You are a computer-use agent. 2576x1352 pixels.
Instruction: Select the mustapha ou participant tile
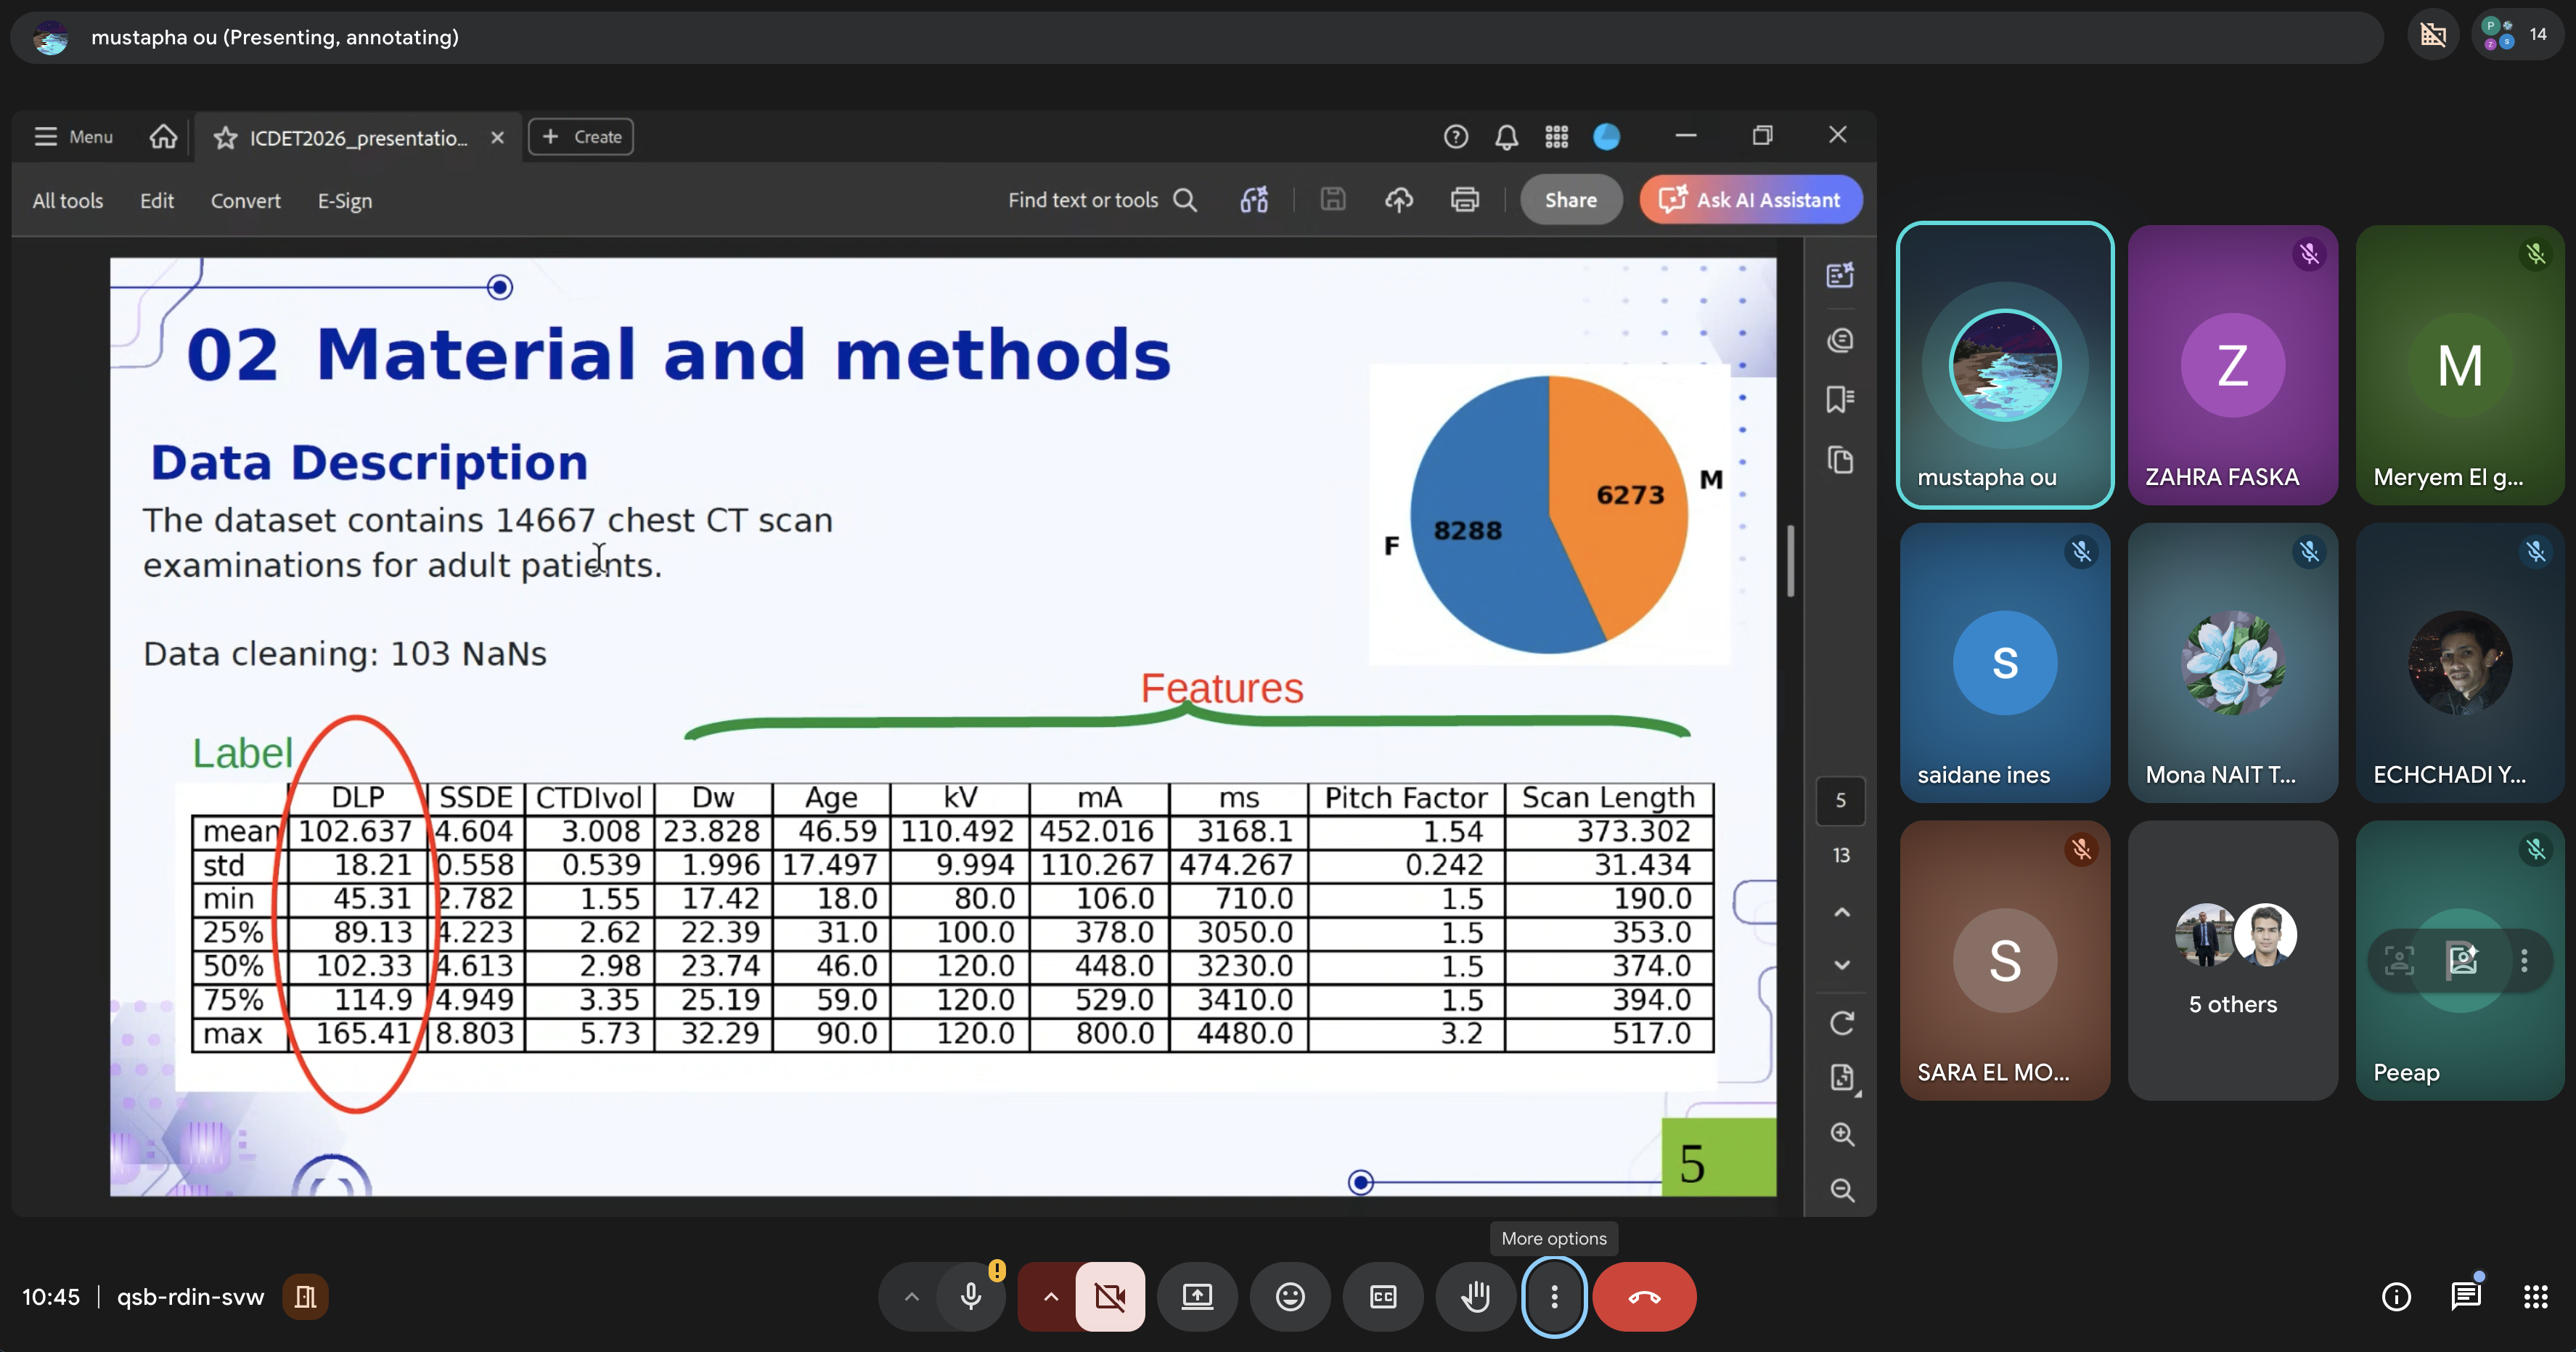click(2005, 365)
